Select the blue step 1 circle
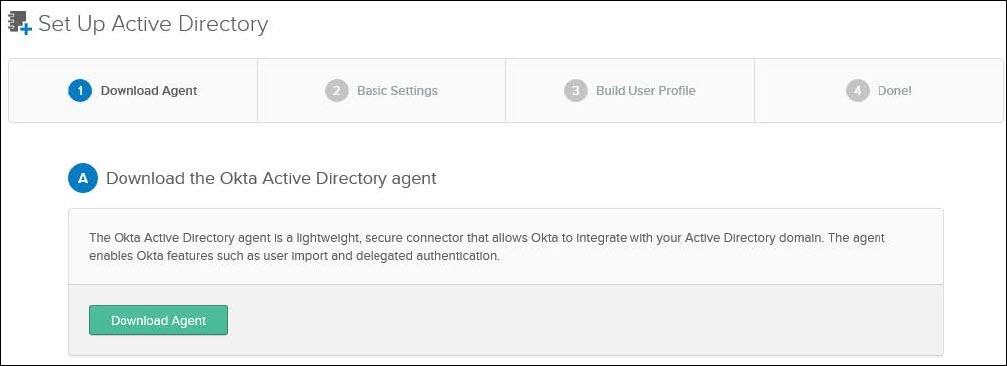The image size is (1007, 366). (x=80, y=91)
